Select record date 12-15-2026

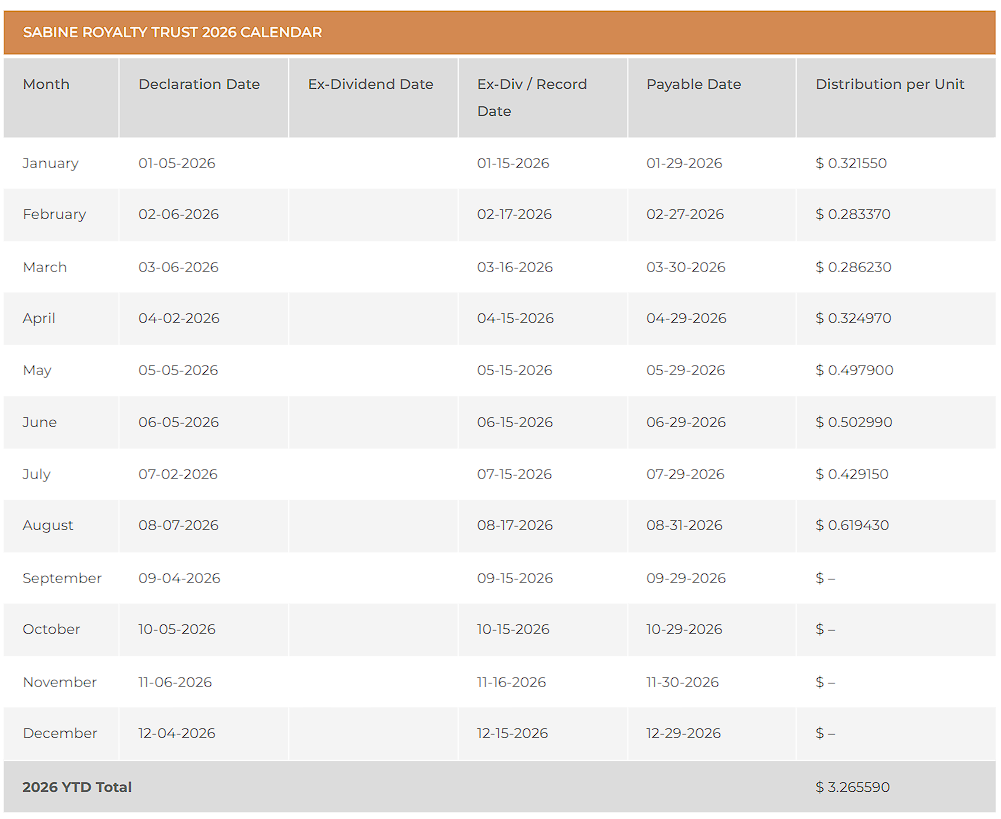click(x=513, y=733)
